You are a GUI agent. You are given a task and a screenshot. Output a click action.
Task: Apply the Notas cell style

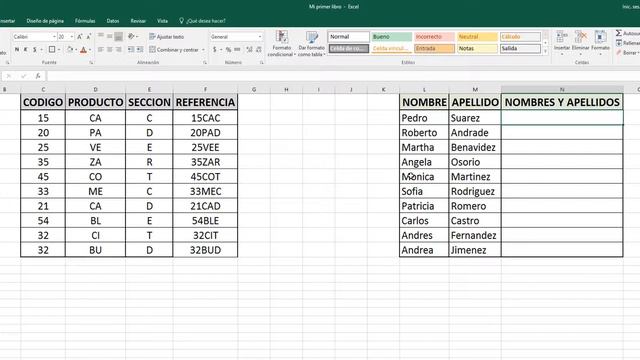(477, 49)
